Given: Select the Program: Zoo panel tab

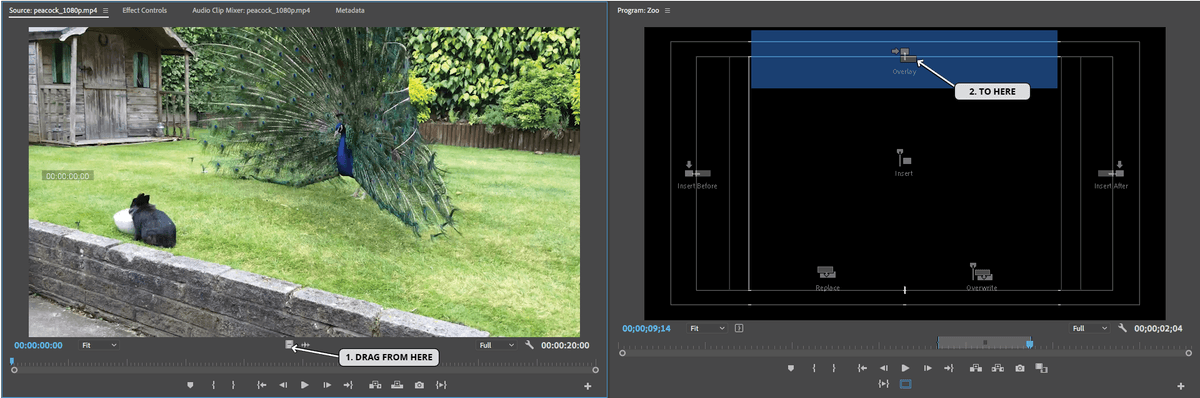Looking at the screenshot, I should coord(639,10).
